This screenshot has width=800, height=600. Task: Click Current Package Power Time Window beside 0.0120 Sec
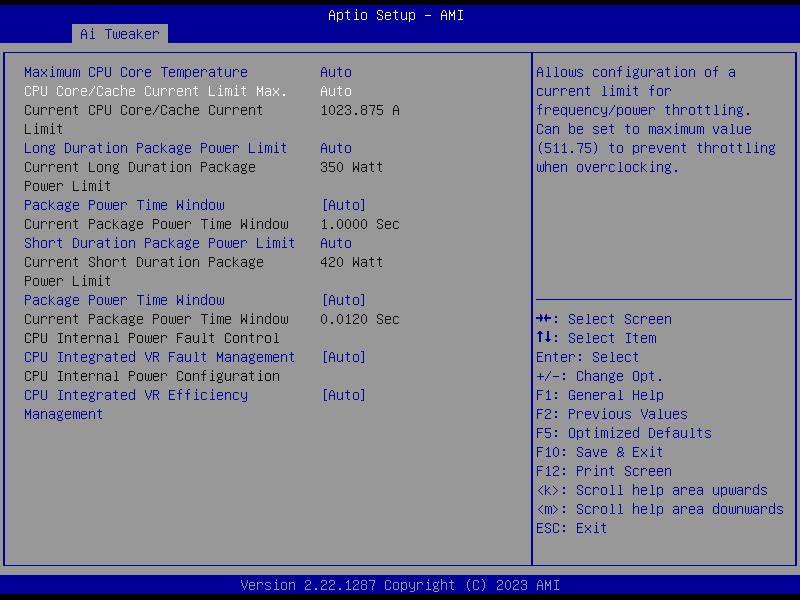pyautogui.click(x=156, y=319)
